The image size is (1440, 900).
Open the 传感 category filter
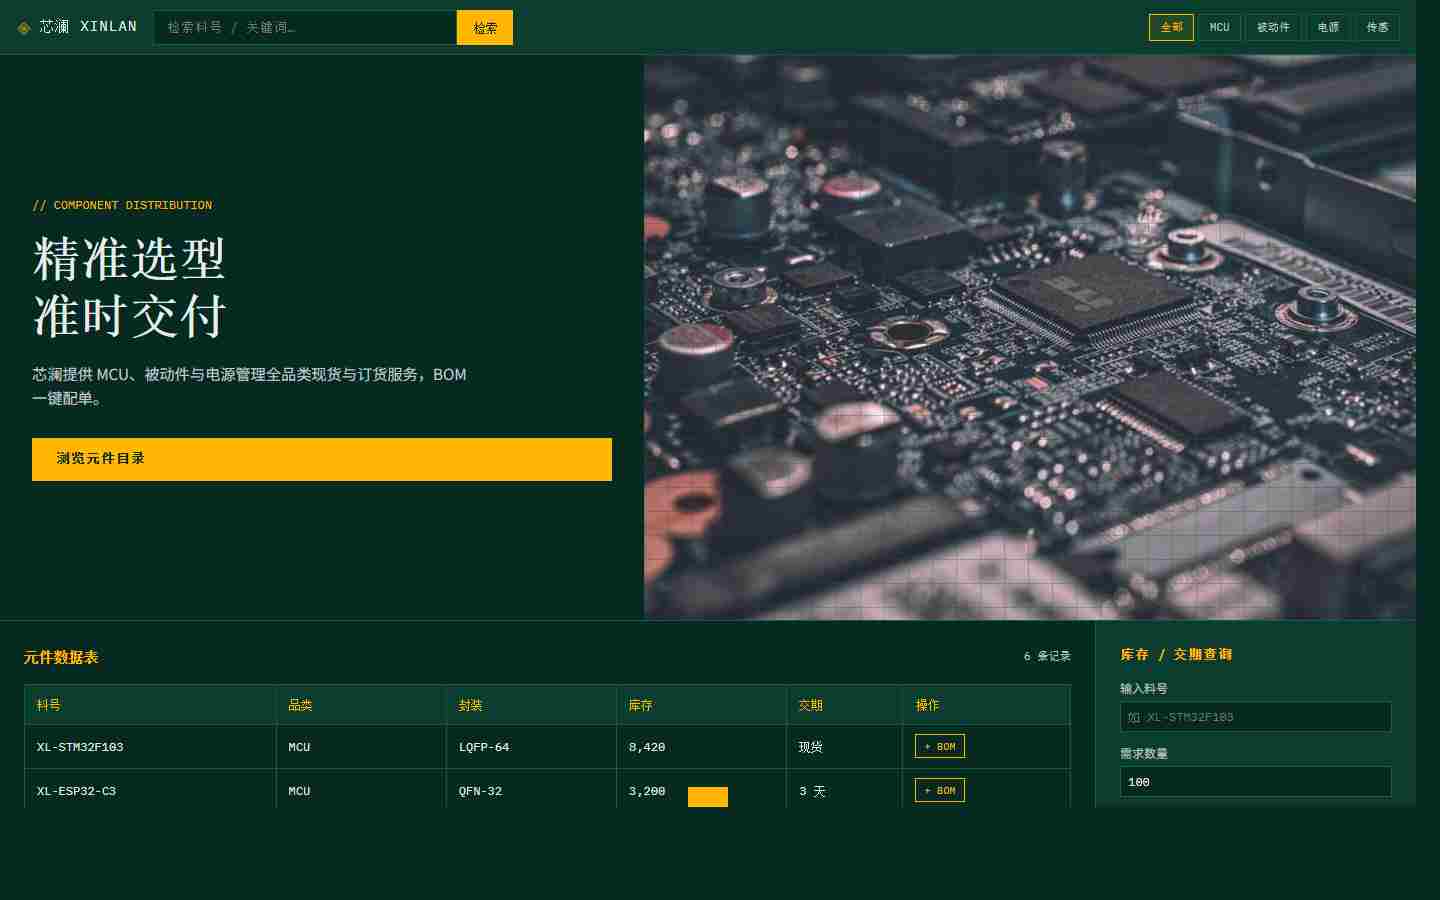pos(1377,27)
